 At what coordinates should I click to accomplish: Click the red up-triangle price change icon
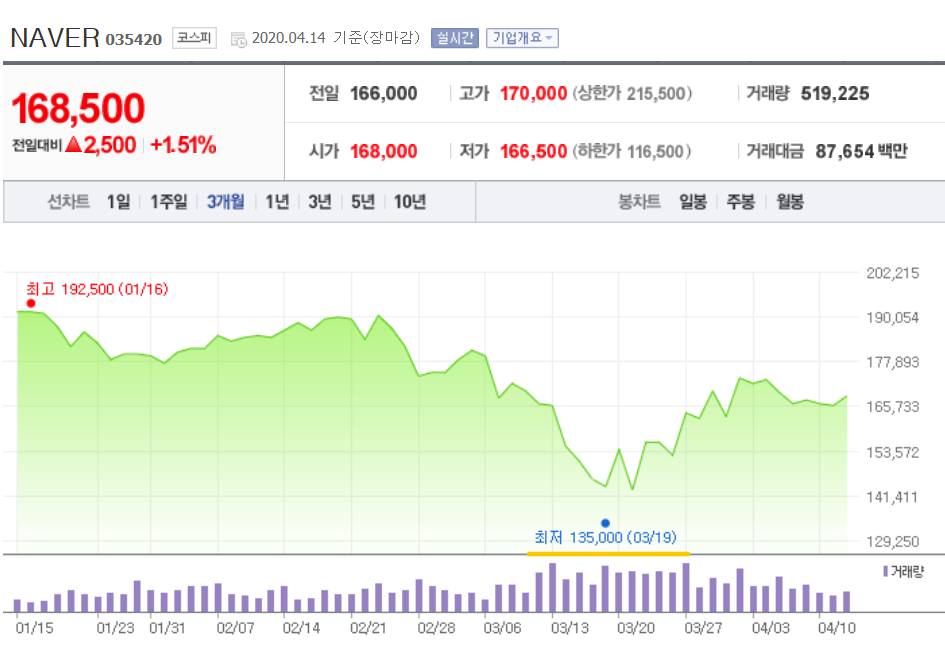coord(73,145)
